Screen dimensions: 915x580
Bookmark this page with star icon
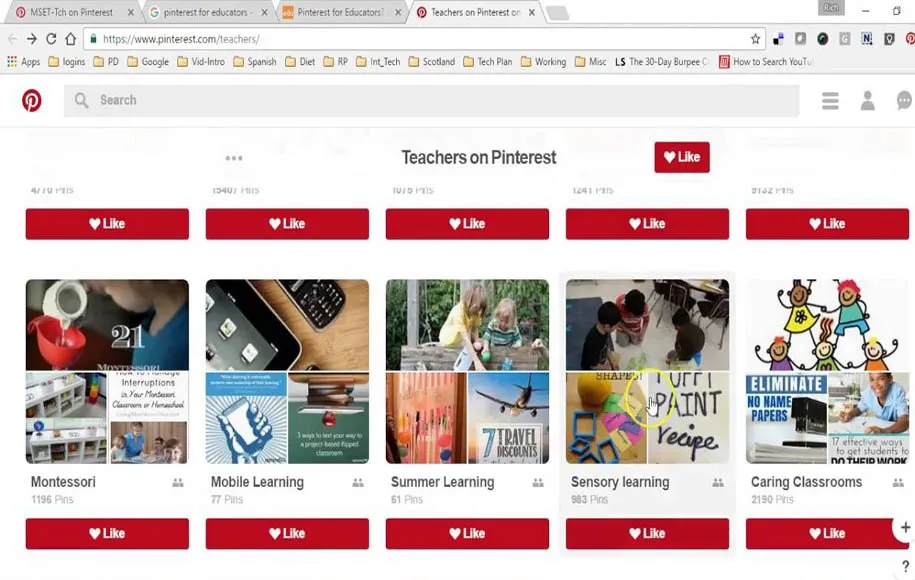coord(755,39)
